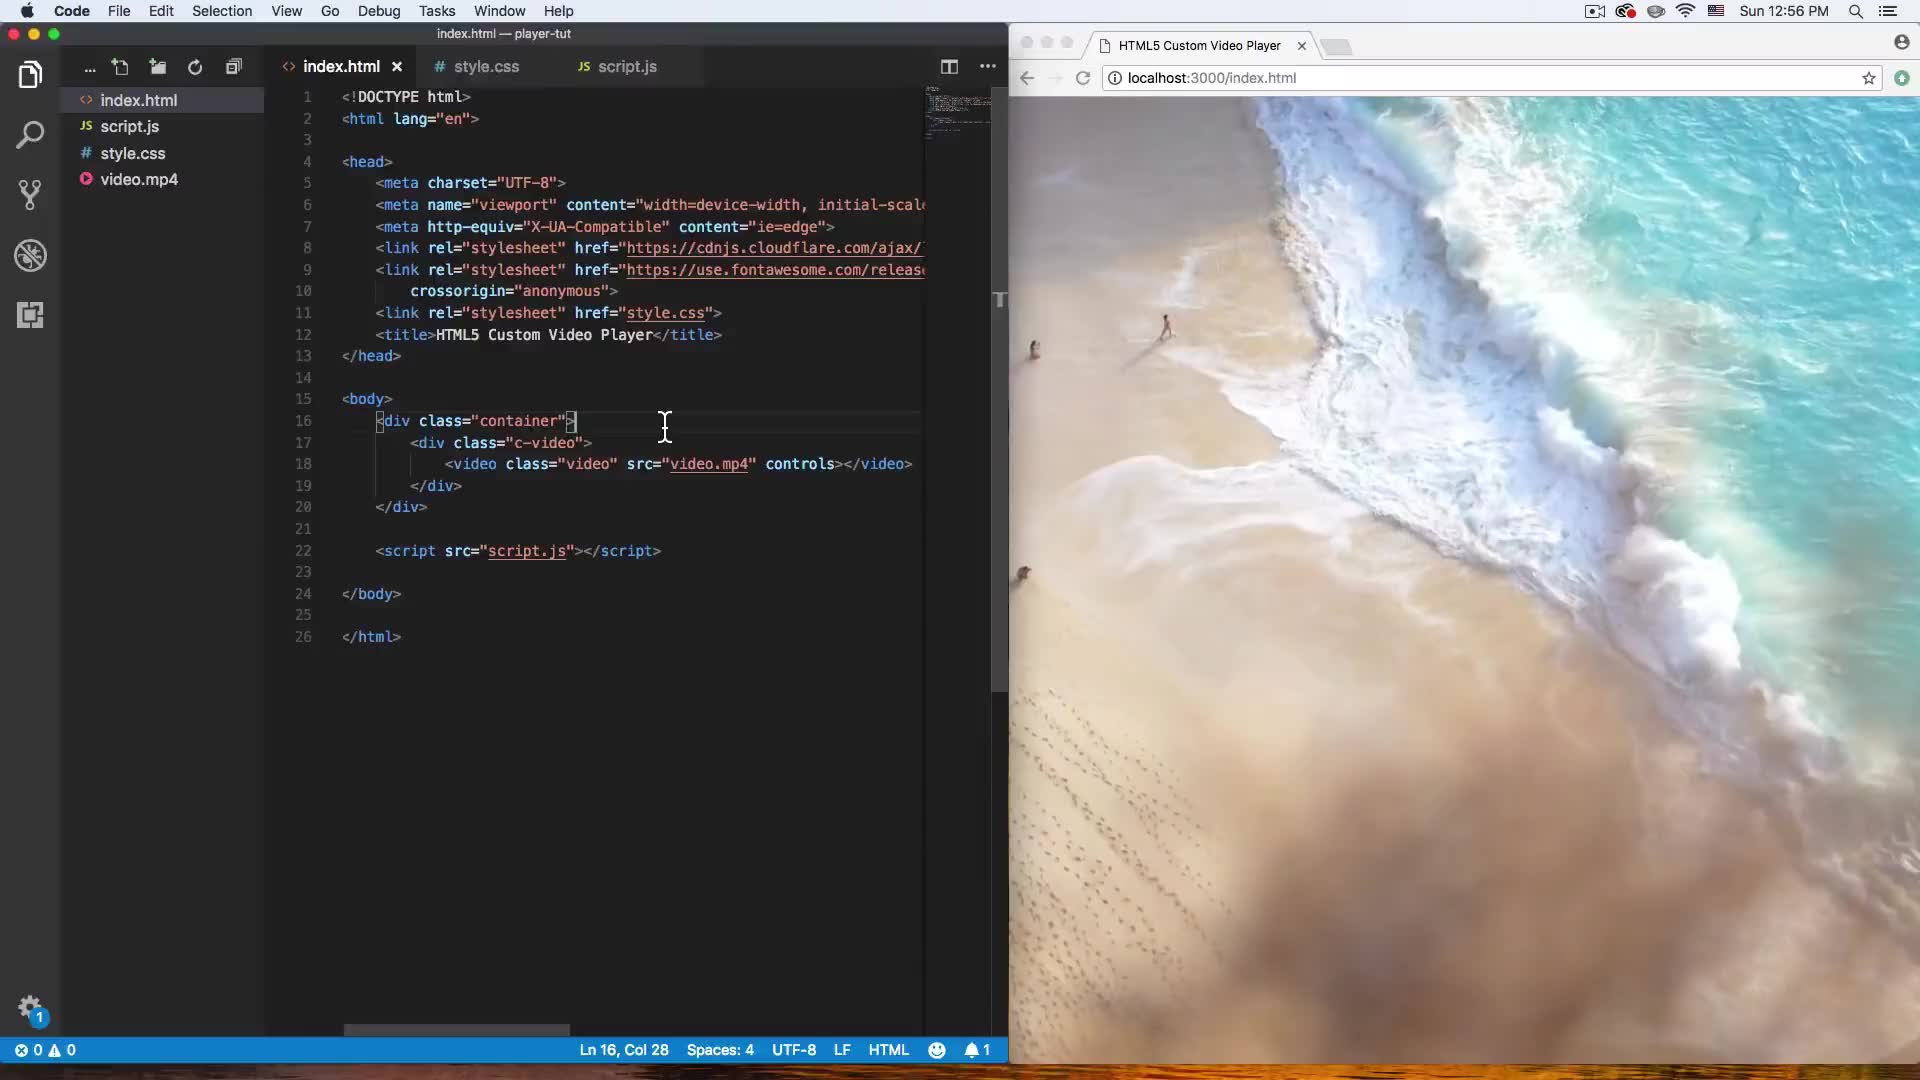Split the editor view
This screenshot has height=1080, width=1920.
(950, 67)
